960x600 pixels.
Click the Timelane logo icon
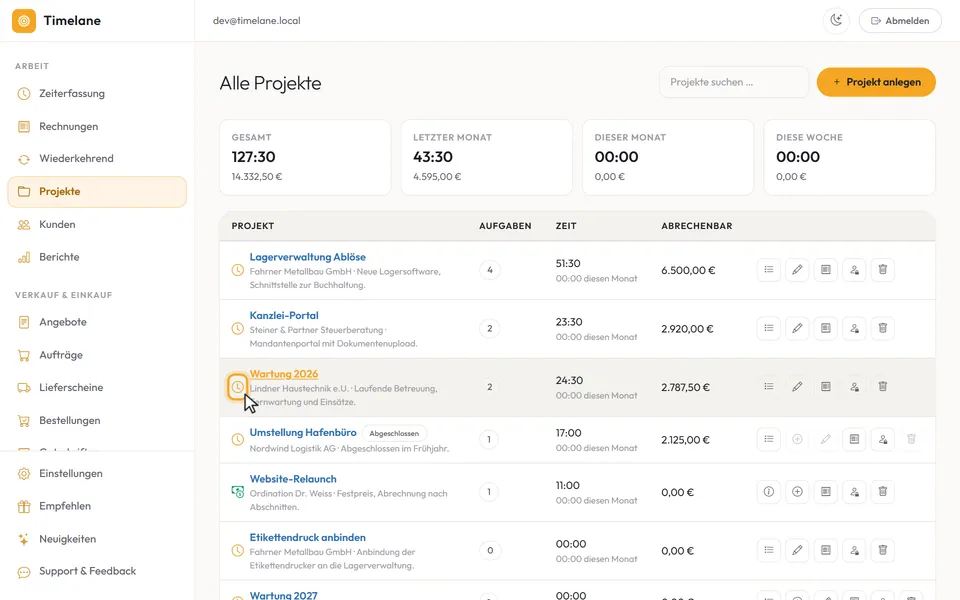[x=24, y=21]
